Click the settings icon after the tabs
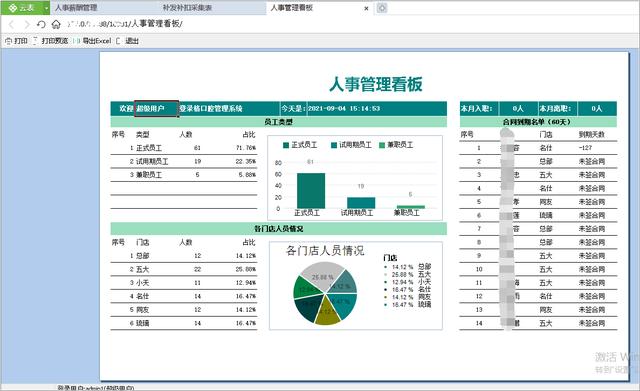This screenshot has height=391, width=640. click(x=382, y=8)
